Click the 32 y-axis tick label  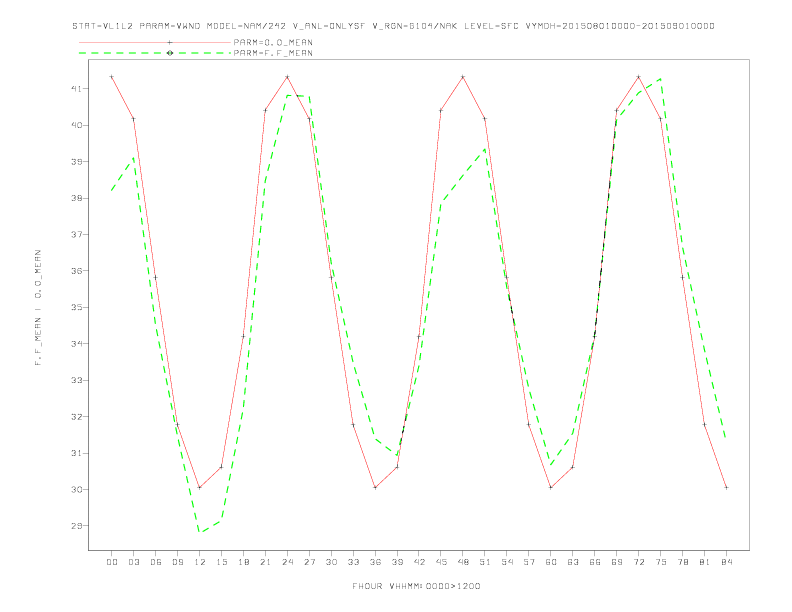pos(76,417)
